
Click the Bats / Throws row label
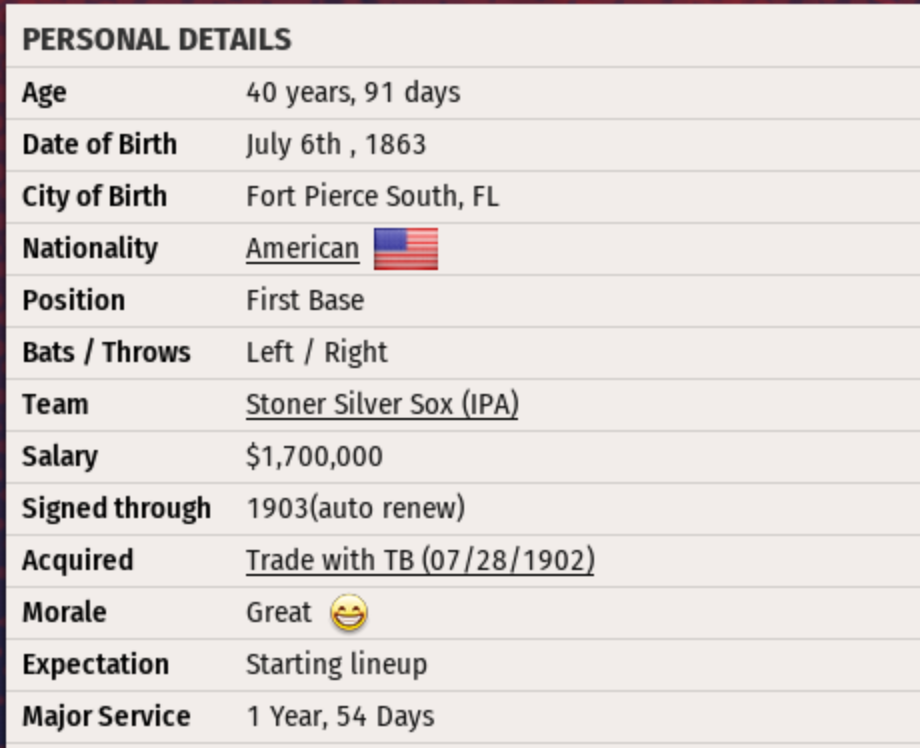(x=106, y=353)
